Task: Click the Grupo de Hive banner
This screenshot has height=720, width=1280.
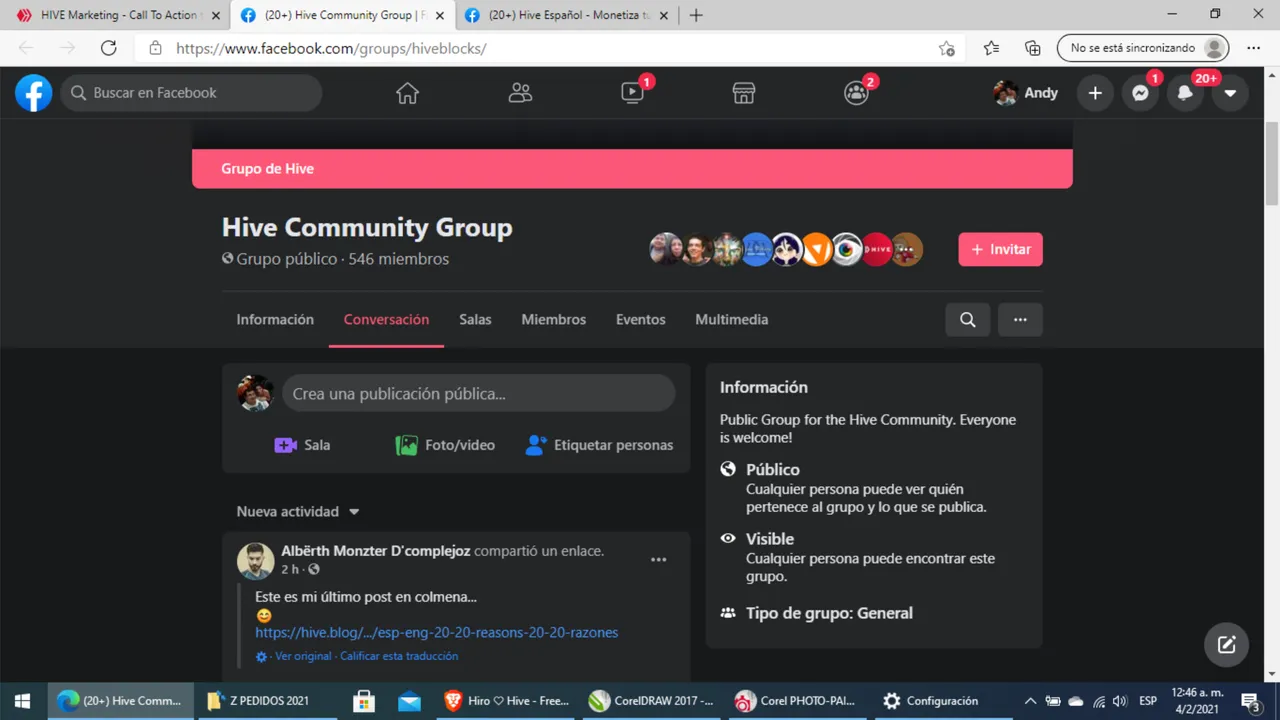Action: [x=632, y=169]
